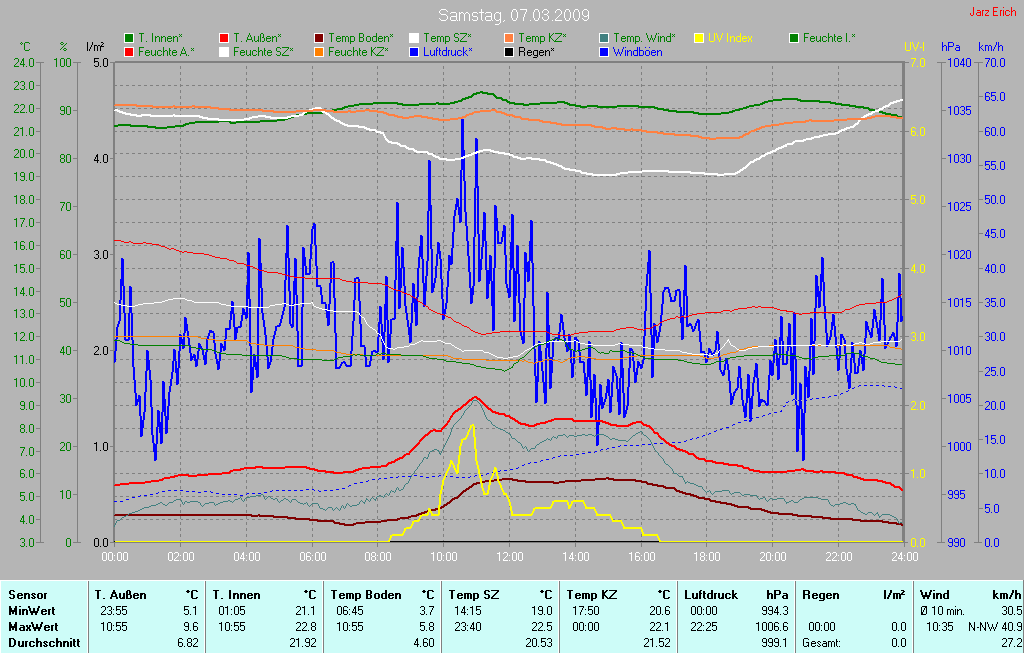Select the Feuchte SZ legend label
1024x653 pixels.
(263, 51)
